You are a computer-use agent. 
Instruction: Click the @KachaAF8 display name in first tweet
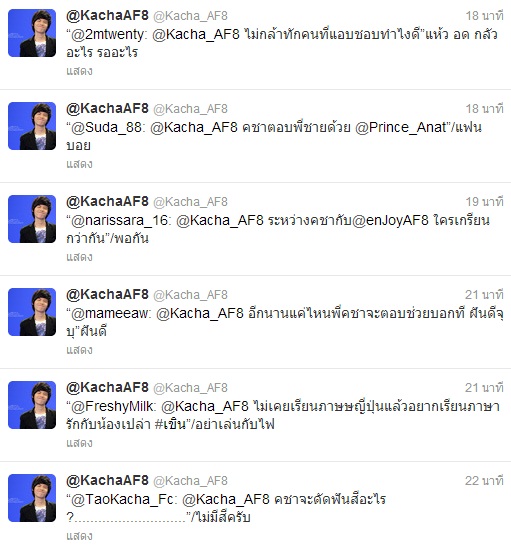pyautogui.click(x=107, y=16)
